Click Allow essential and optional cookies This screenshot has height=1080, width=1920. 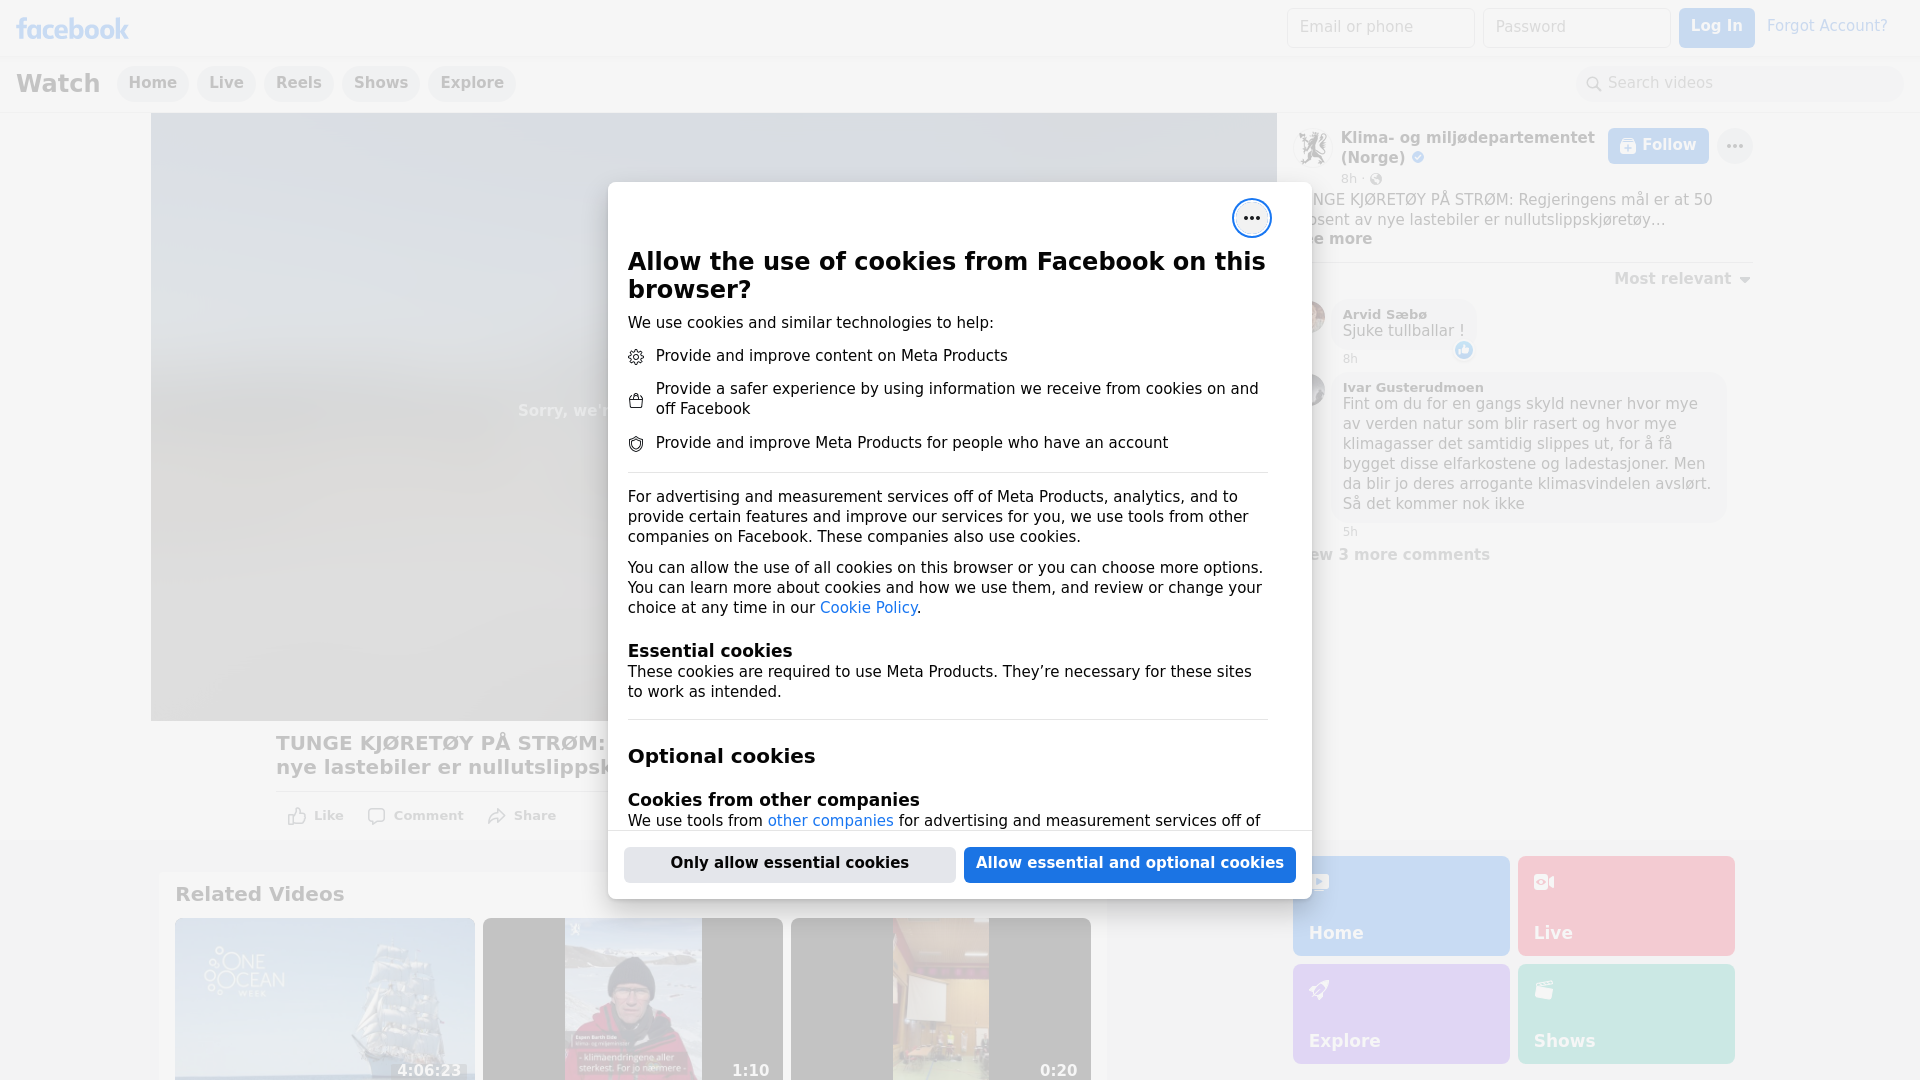(1129, 864)
